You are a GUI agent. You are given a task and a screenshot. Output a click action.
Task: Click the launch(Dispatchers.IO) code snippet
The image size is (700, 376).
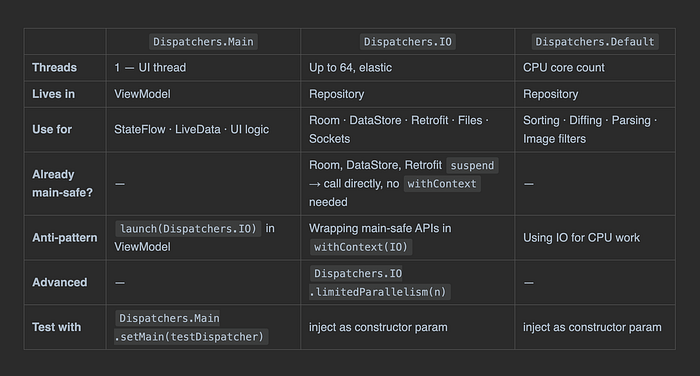click(x=188, y=229)
